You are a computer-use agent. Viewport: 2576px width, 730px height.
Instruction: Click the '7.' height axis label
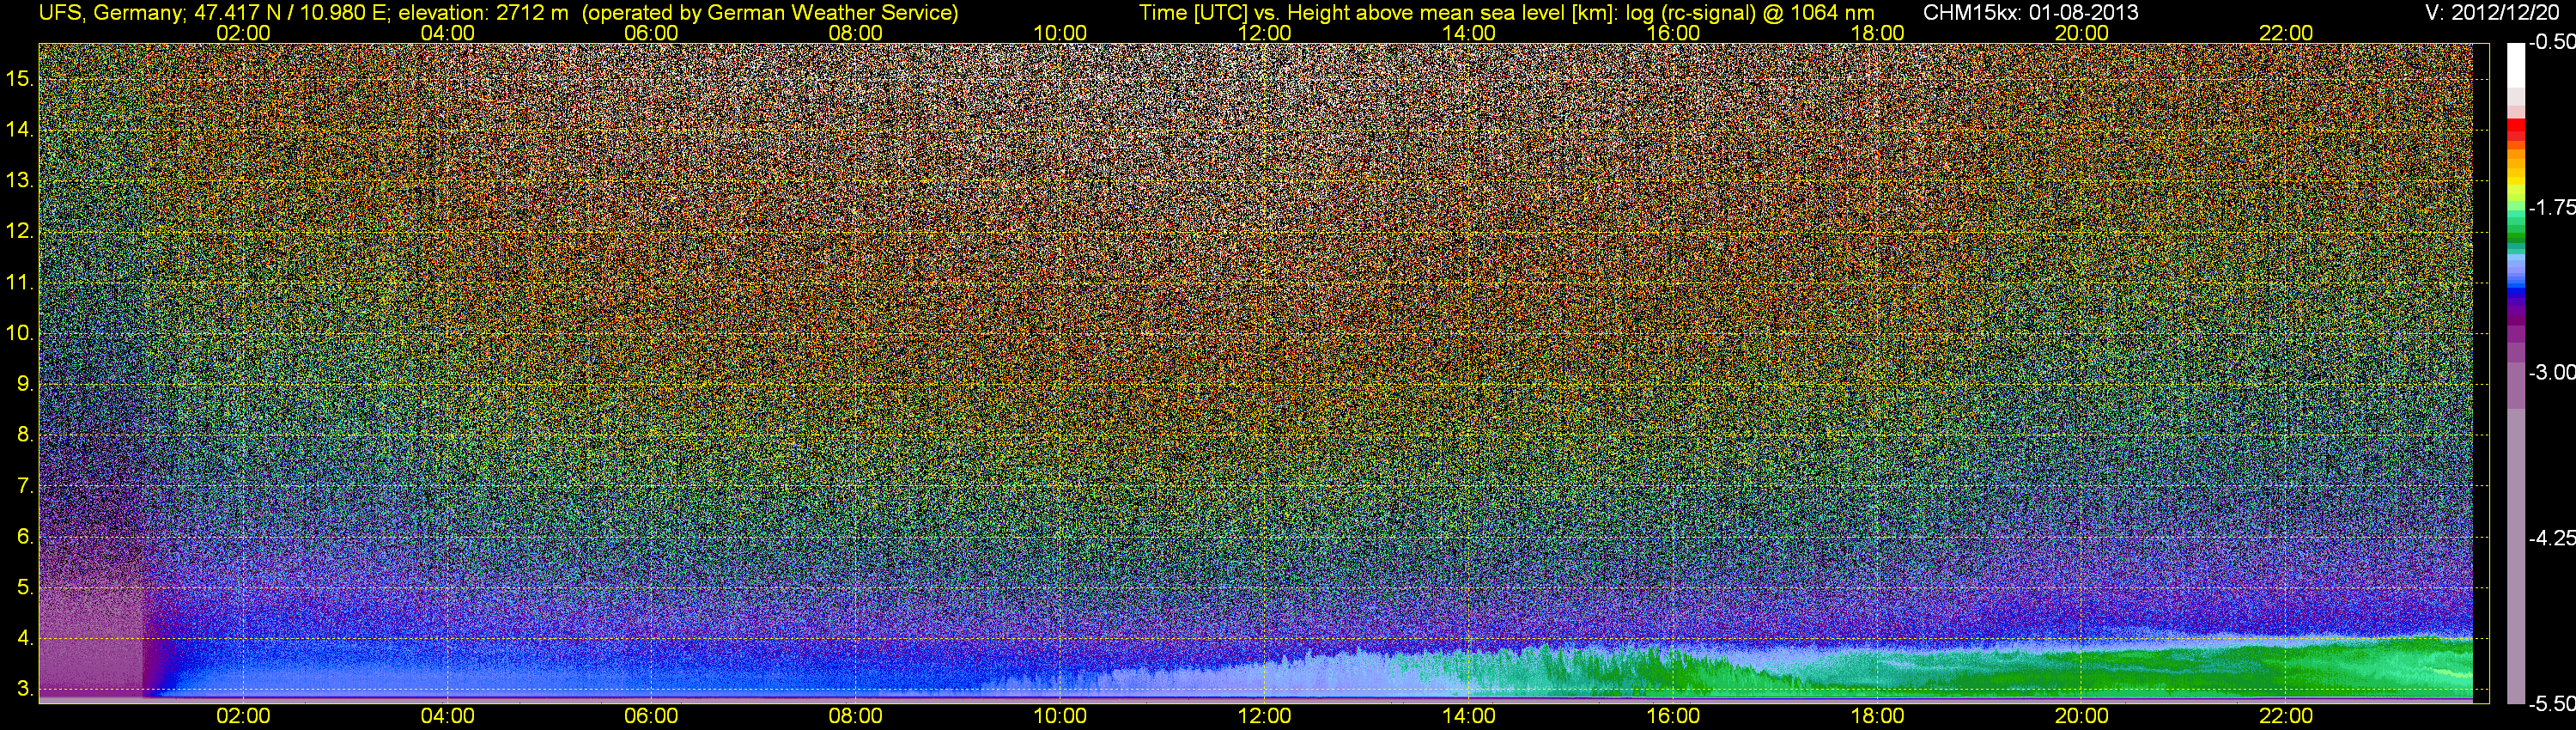[x=25, y=486]
